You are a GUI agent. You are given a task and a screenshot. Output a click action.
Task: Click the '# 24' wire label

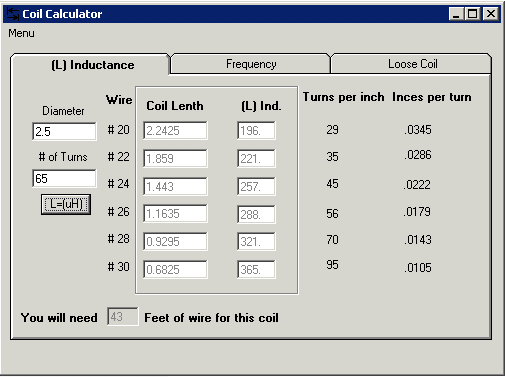118,184
